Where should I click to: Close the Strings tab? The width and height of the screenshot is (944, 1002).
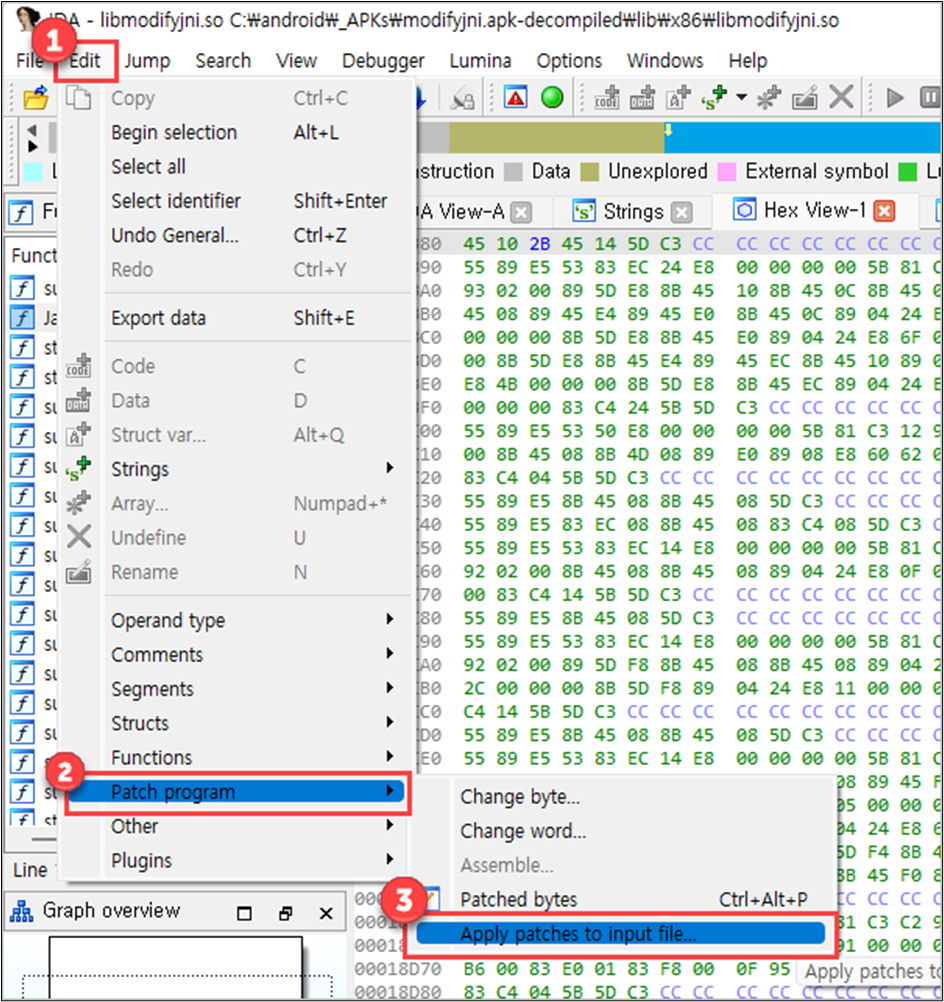[x=682, y=212]
